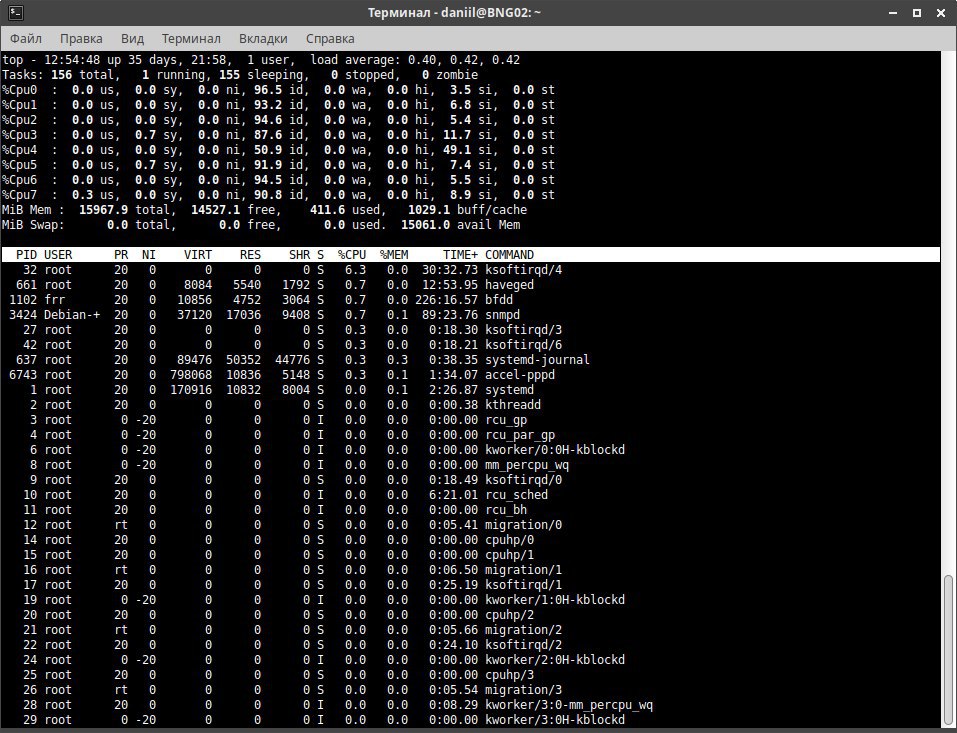This screenshot has width=957, height=733.
Task: Click the haveged process row
Action: click(471, 285)
